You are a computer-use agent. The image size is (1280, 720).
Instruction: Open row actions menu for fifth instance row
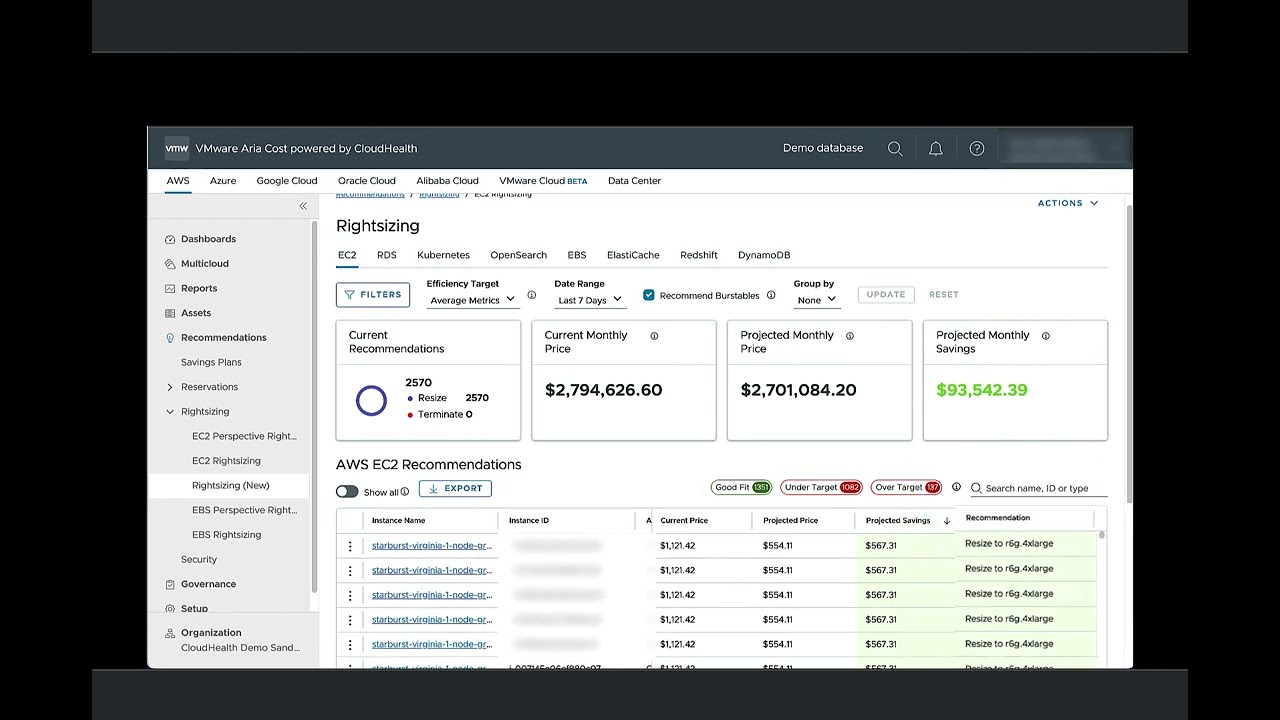tap(350, 645)
